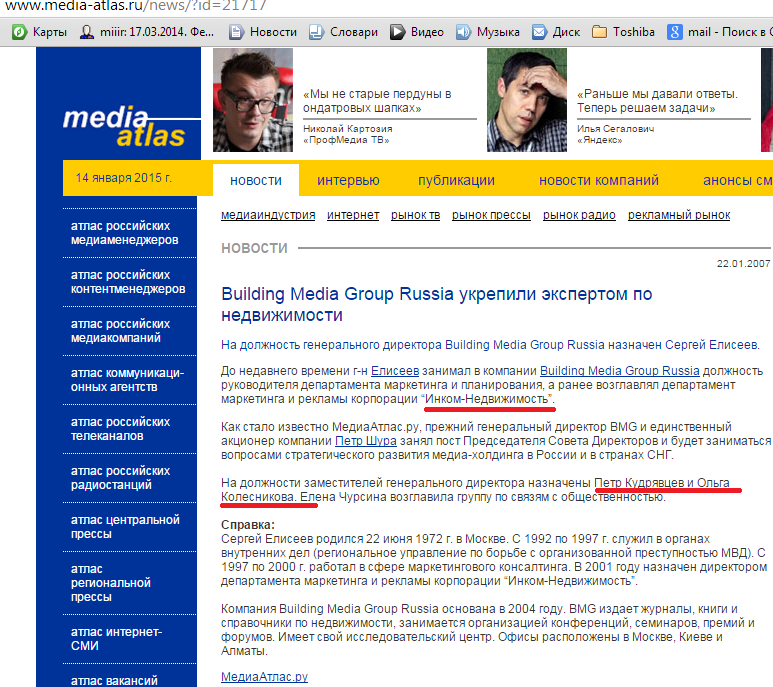Read the «Раньше мы давали ответы» quote
Screen dimensions: 773x687
click(658, 101)
